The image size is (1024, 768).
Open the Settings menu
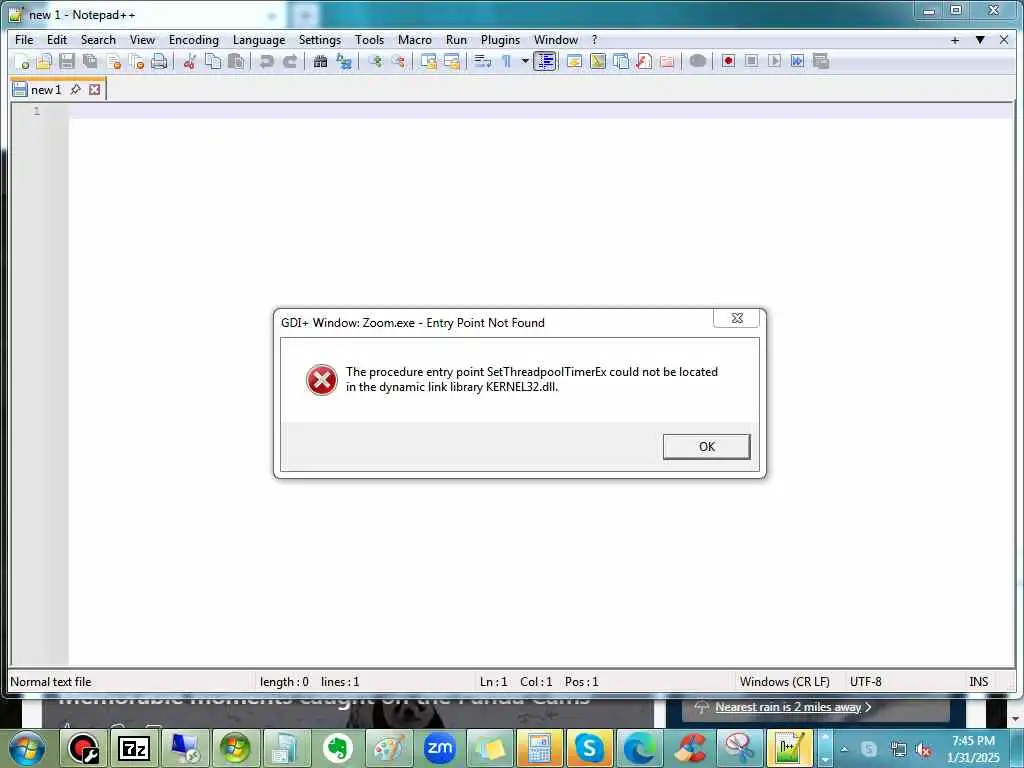[x=320, y=40]
